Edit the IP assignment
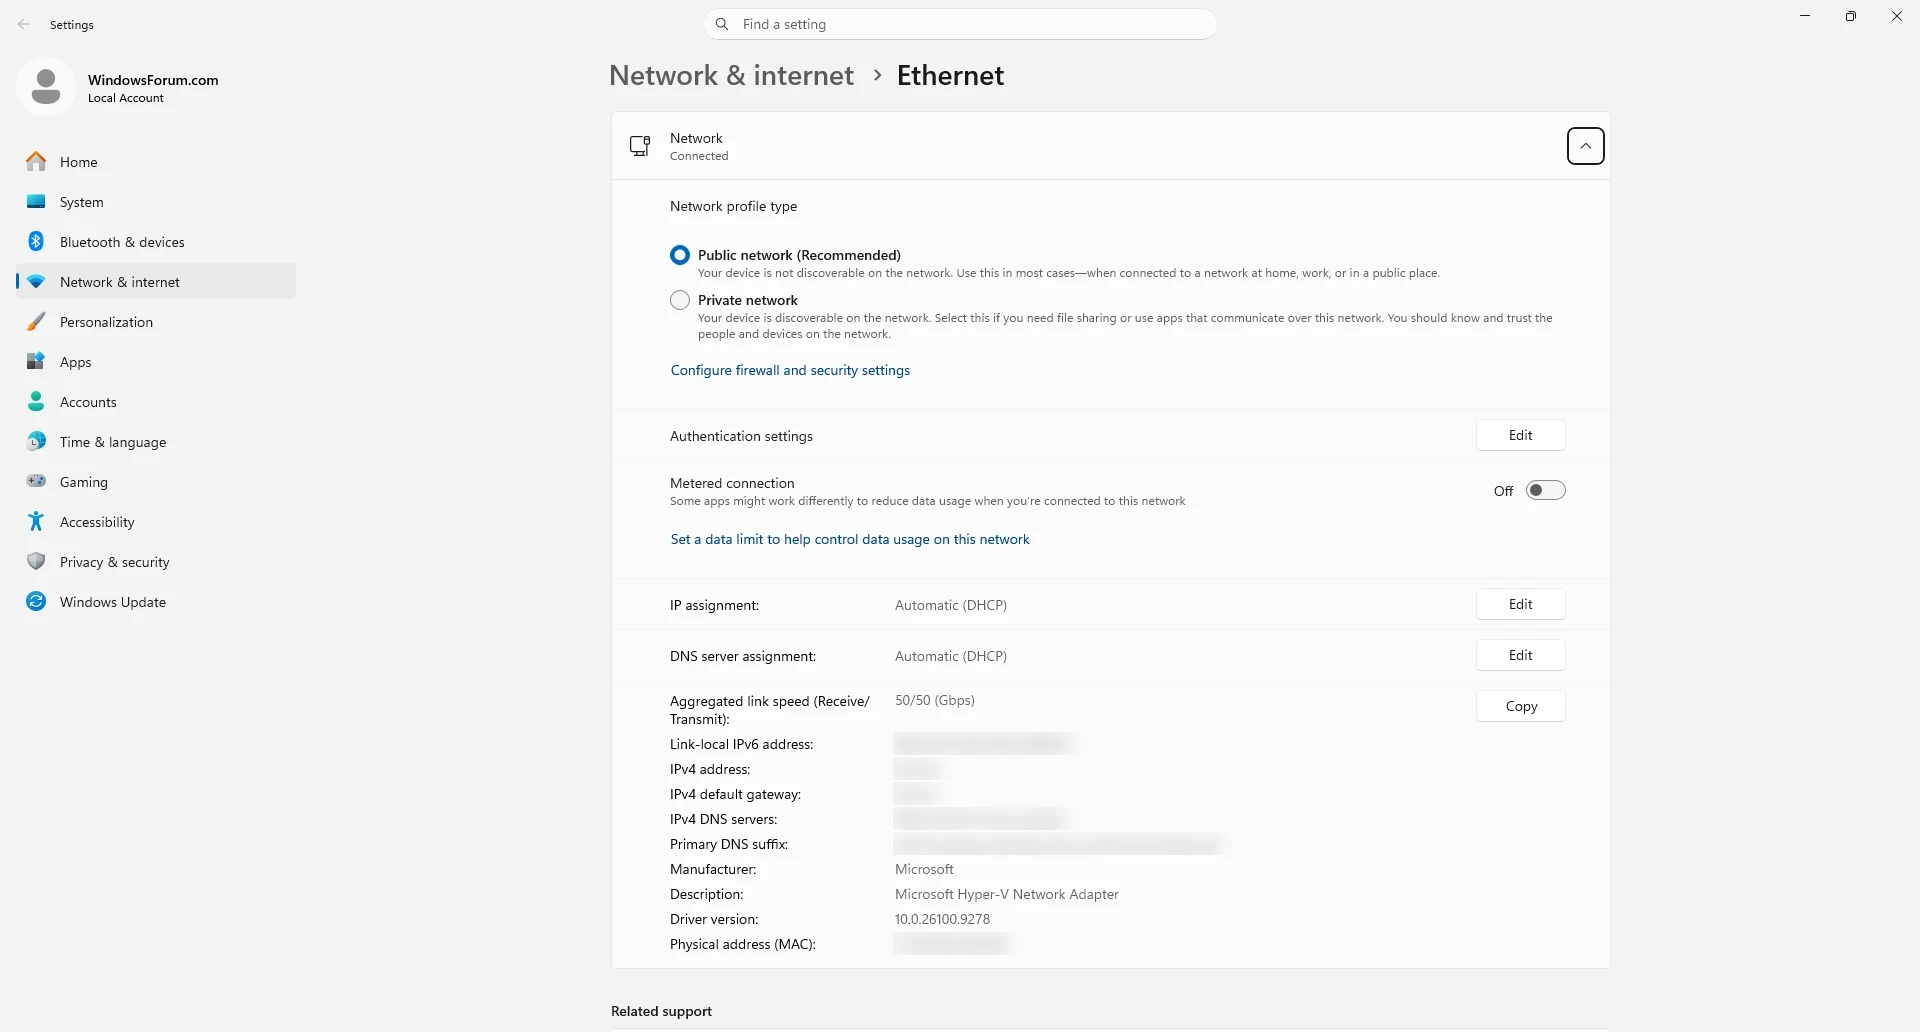1920x1032 pixels. pyautogui.click(x=1521, y=604)
